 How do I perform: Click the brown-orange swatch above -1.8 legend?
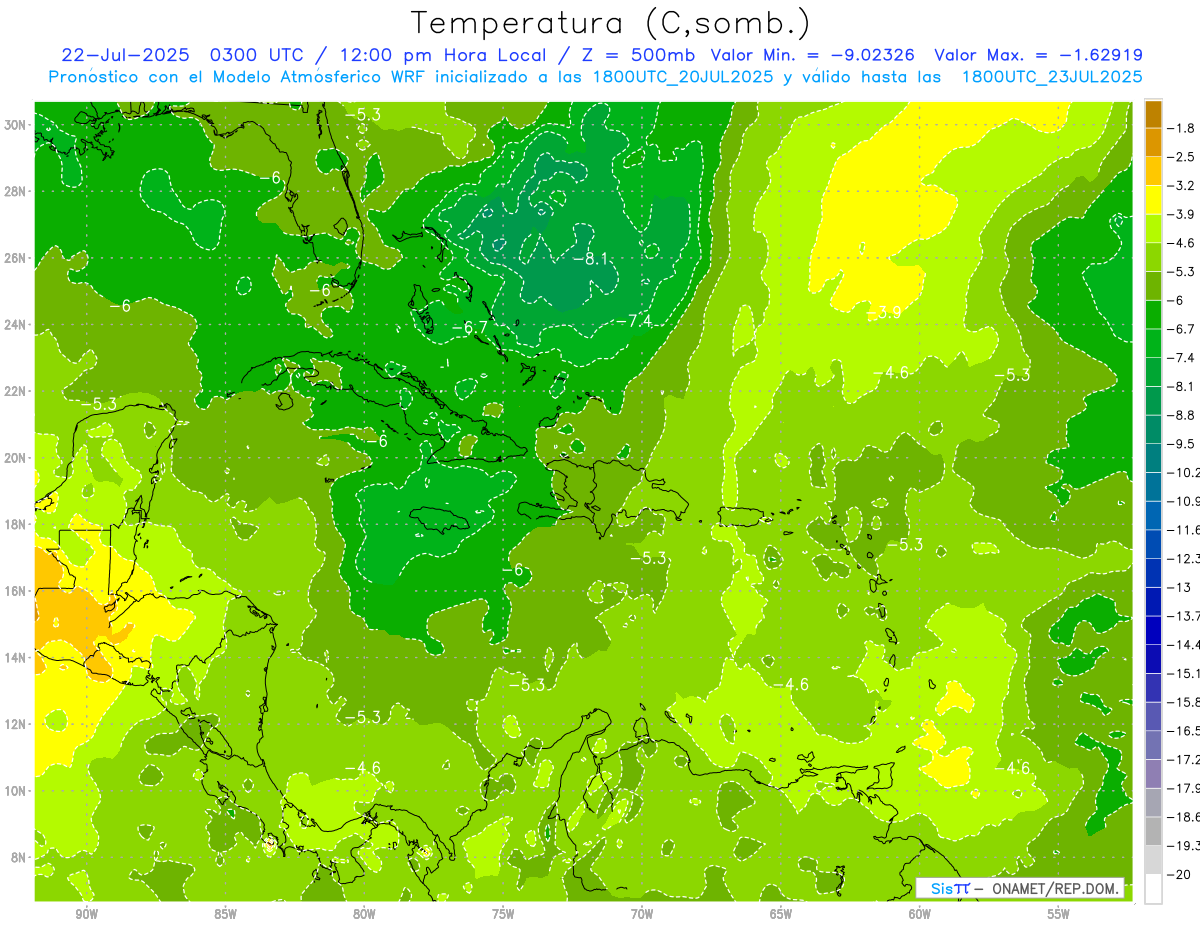click(1153, 114)
